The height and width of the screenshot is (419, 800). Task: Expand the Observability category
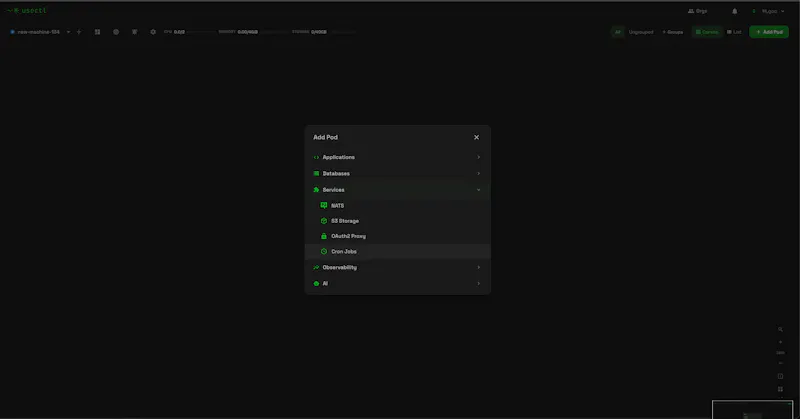tap(397, 267)
